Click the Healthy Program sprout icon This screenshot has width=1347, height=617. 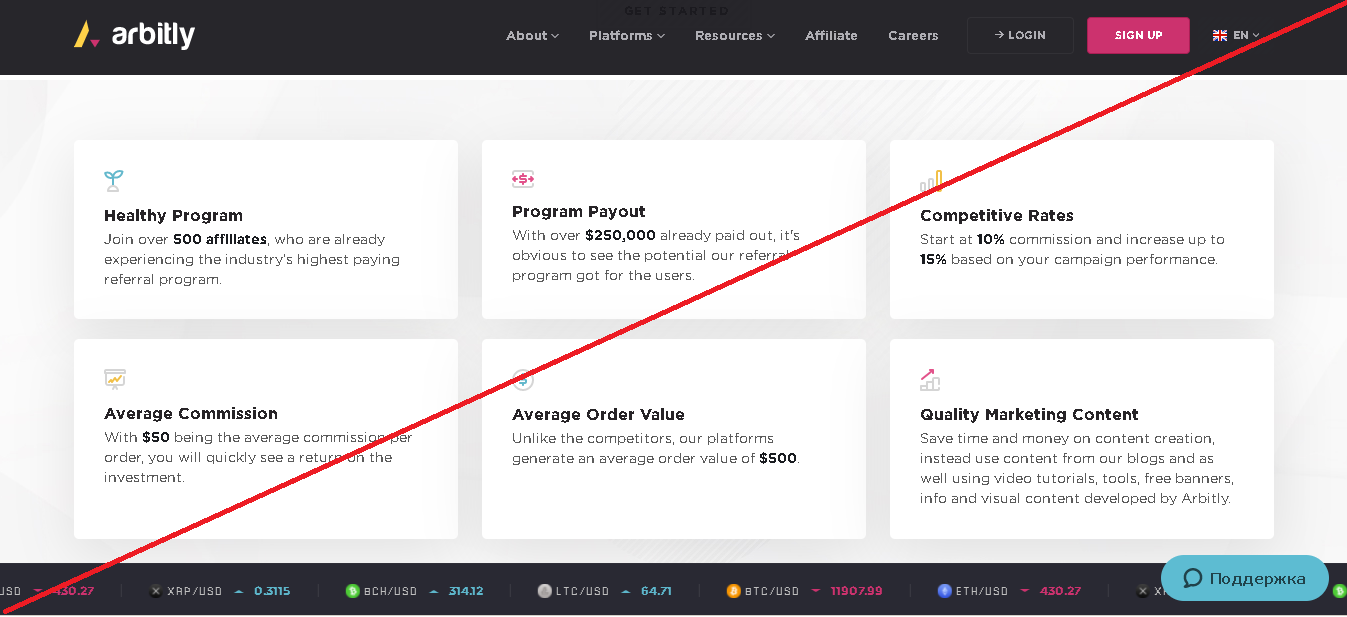click(x=113, y=181)
